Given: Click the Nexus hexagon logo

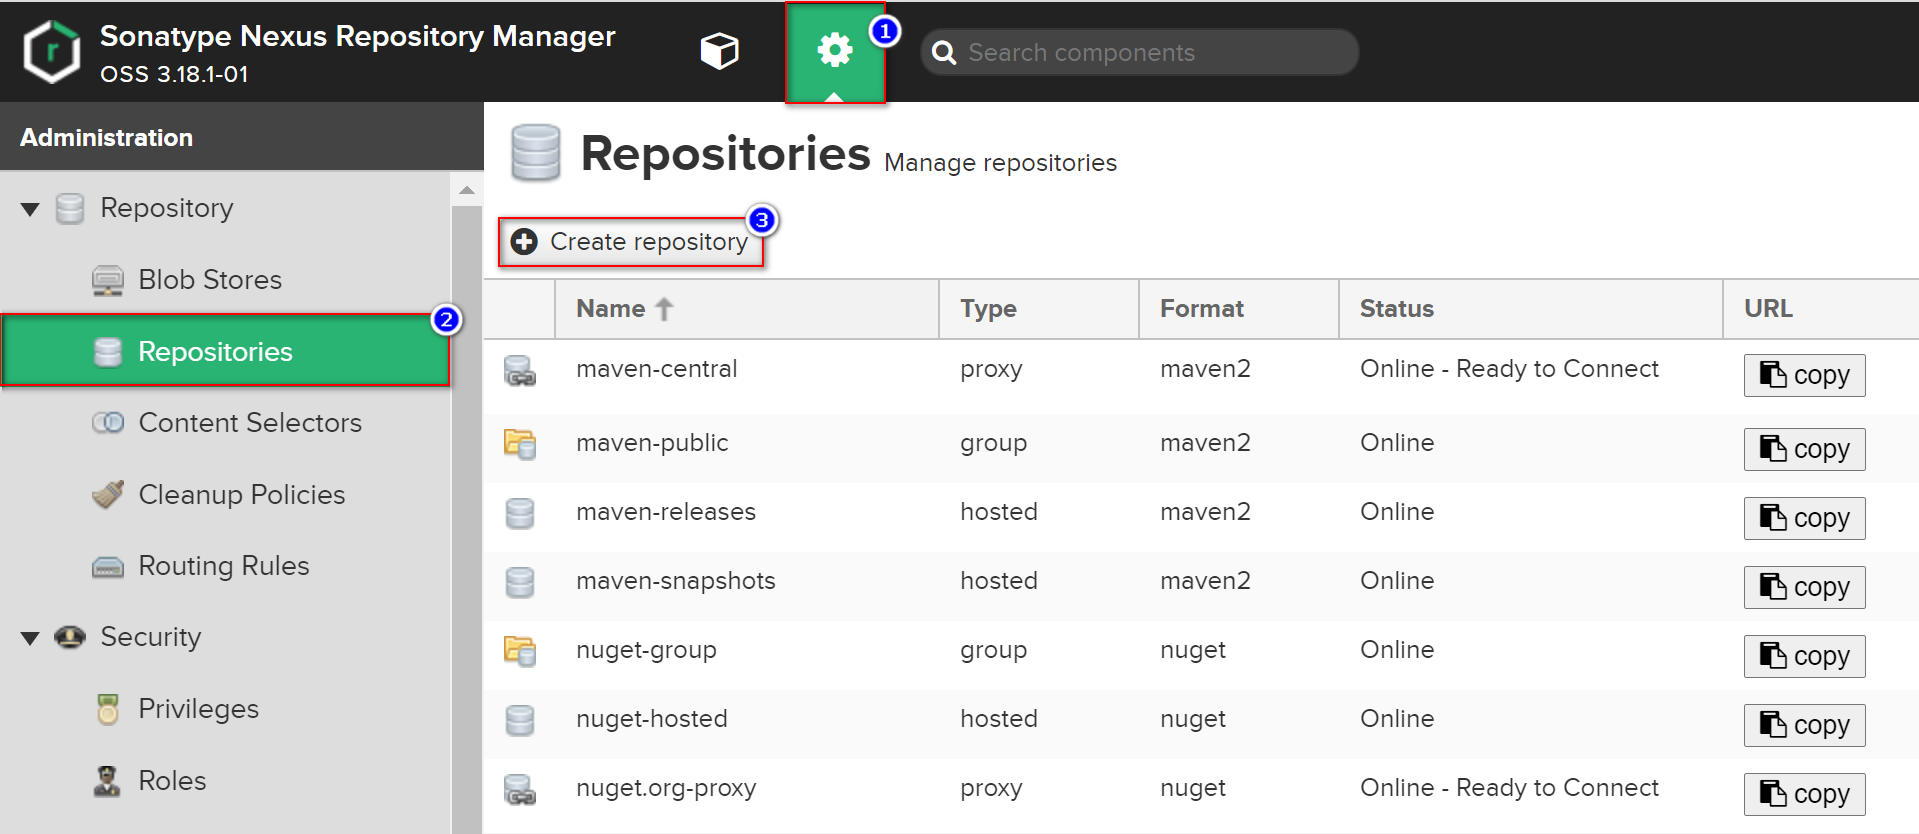Looking at the screenshot, I should pyautogui.click(x=52, y=52).
